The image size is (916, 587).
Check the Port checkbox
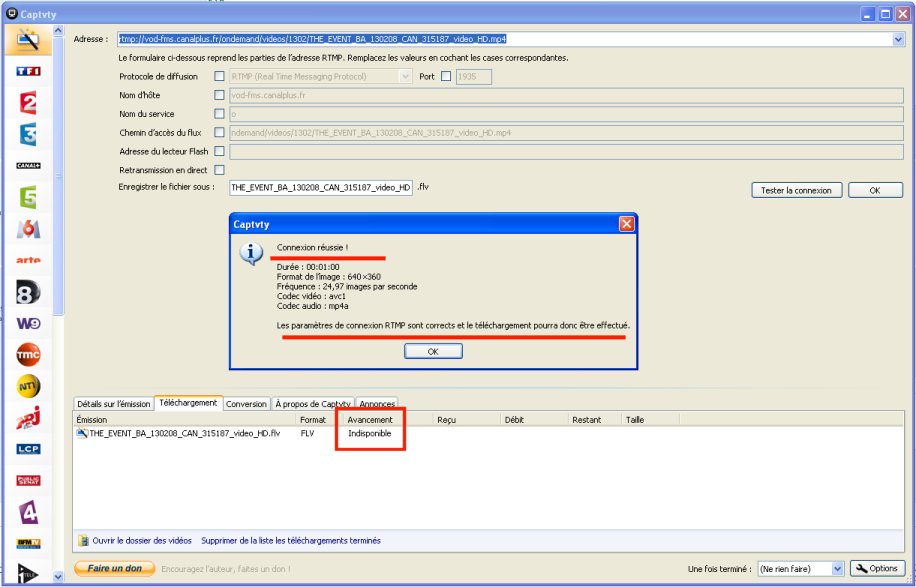click(x=445, y=76)
